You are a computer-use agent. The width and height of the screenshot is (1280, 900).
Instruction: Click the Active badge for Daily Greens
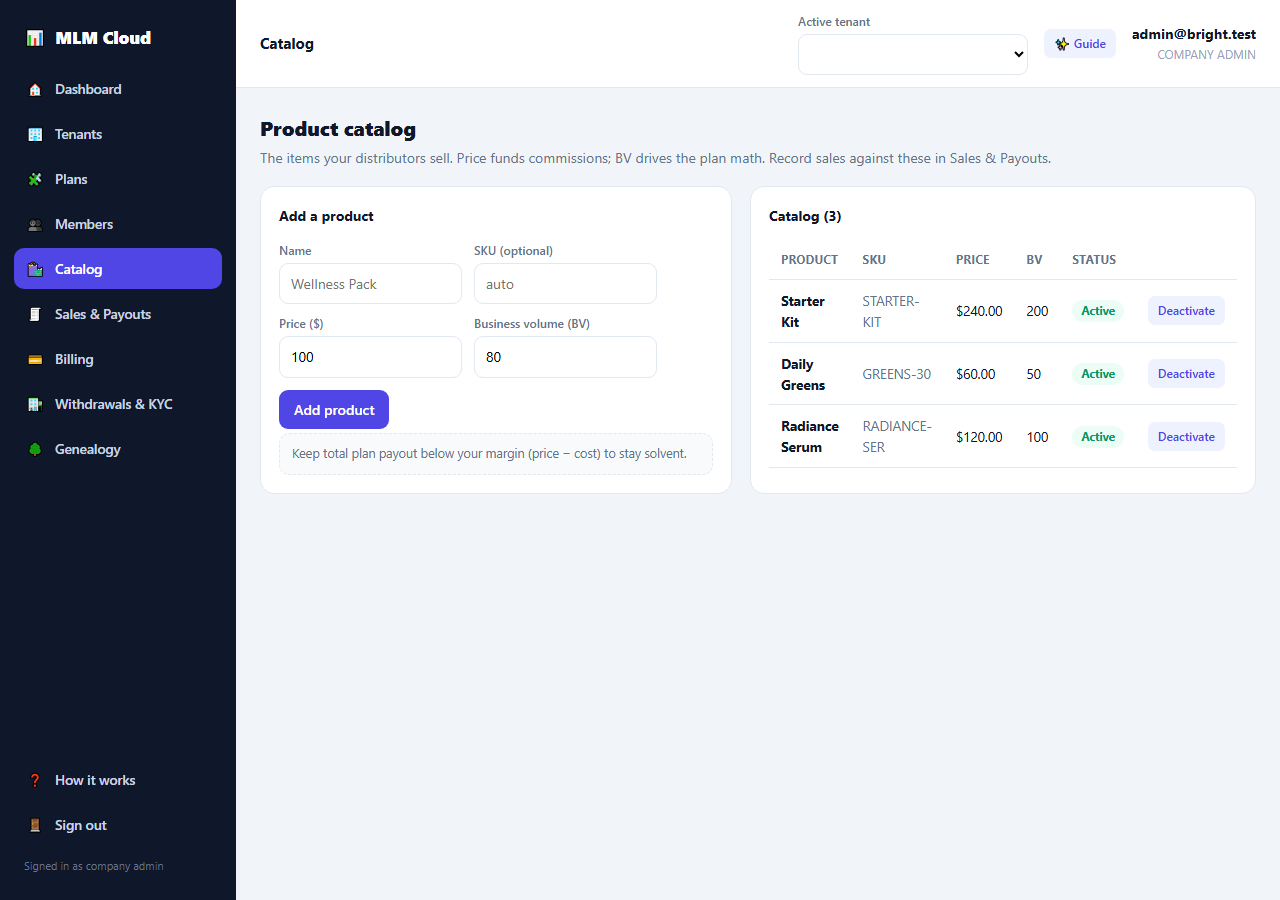coord(1098,374)
